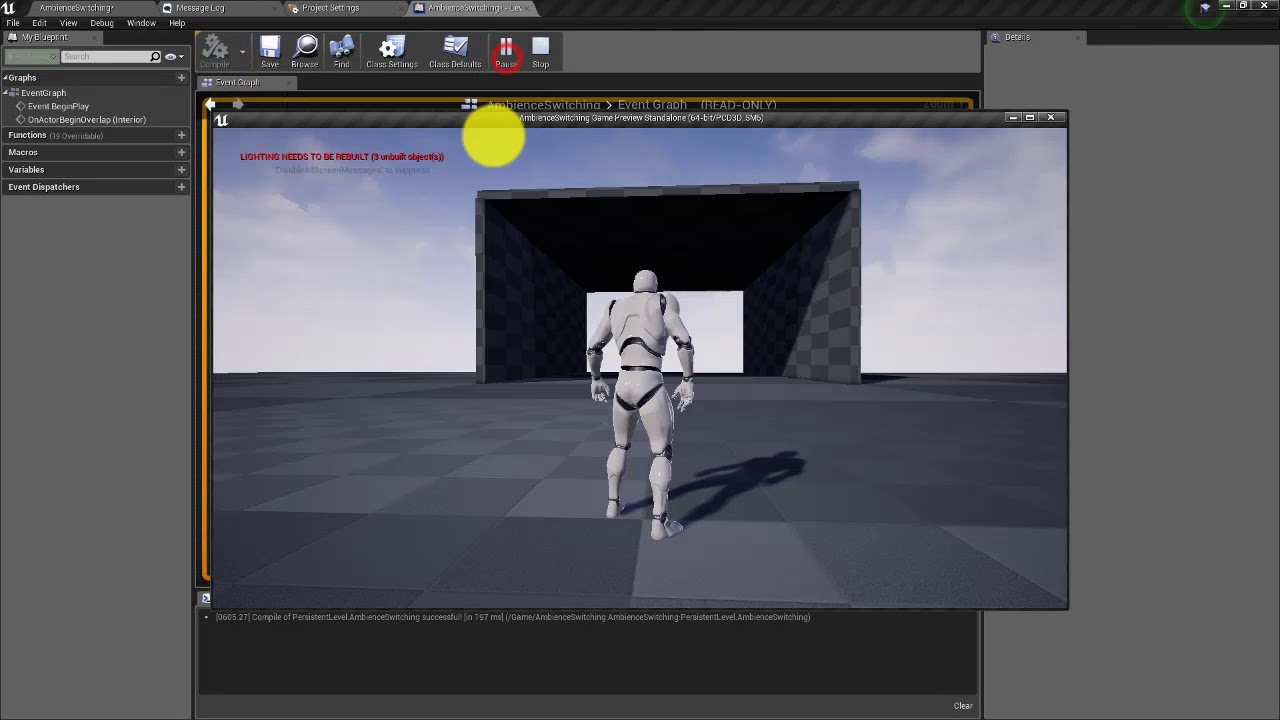Click the breadcrumb graph grid icon
The width and height of the screenshot is (1280, 720).
point(469,105)
